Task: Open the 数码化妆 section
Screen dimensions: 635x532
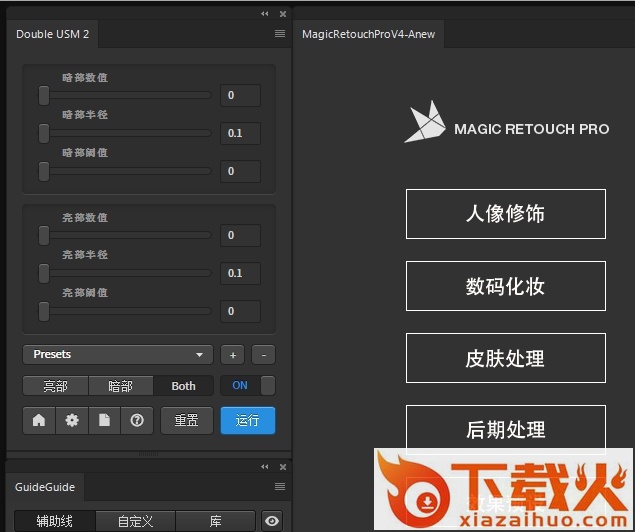Action: click(506, 286)
